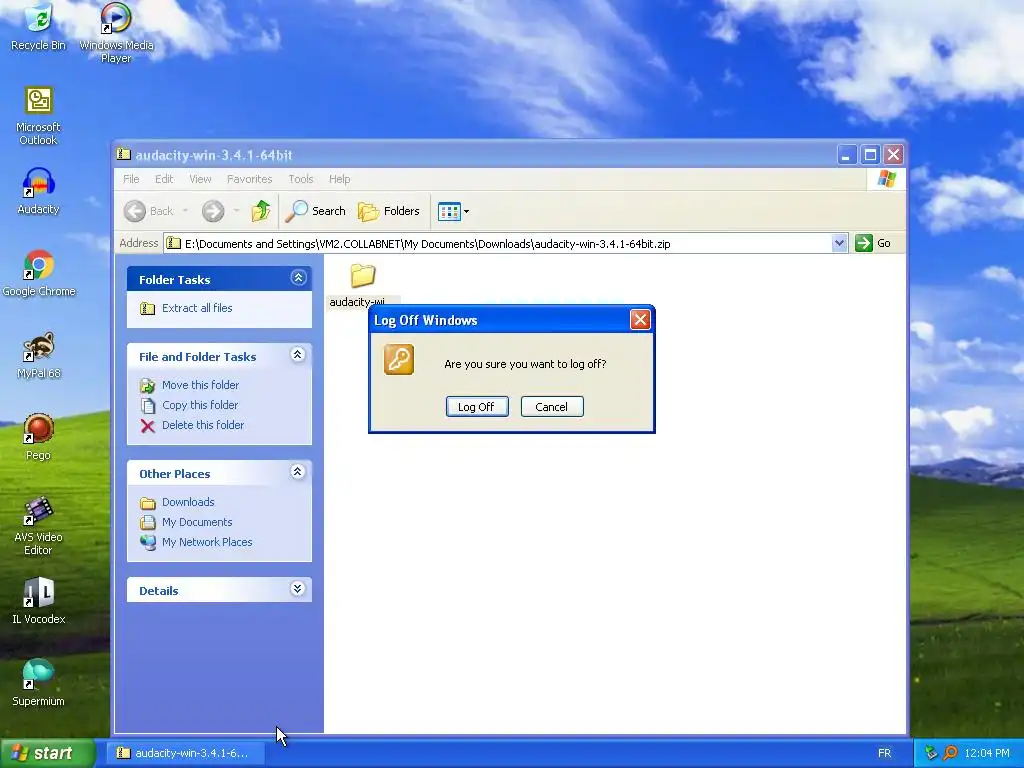Click the Copy this folder link
The image size is (1024, 768).
click(200, 405)
